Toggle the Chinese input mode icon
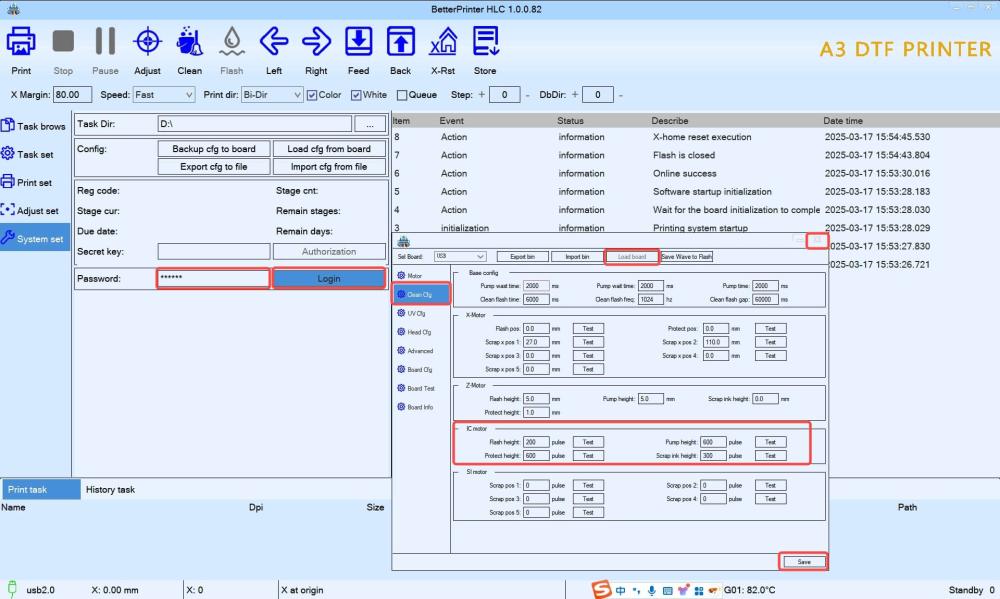This screenshot has width=1000, height=599. tap(620, 590)
